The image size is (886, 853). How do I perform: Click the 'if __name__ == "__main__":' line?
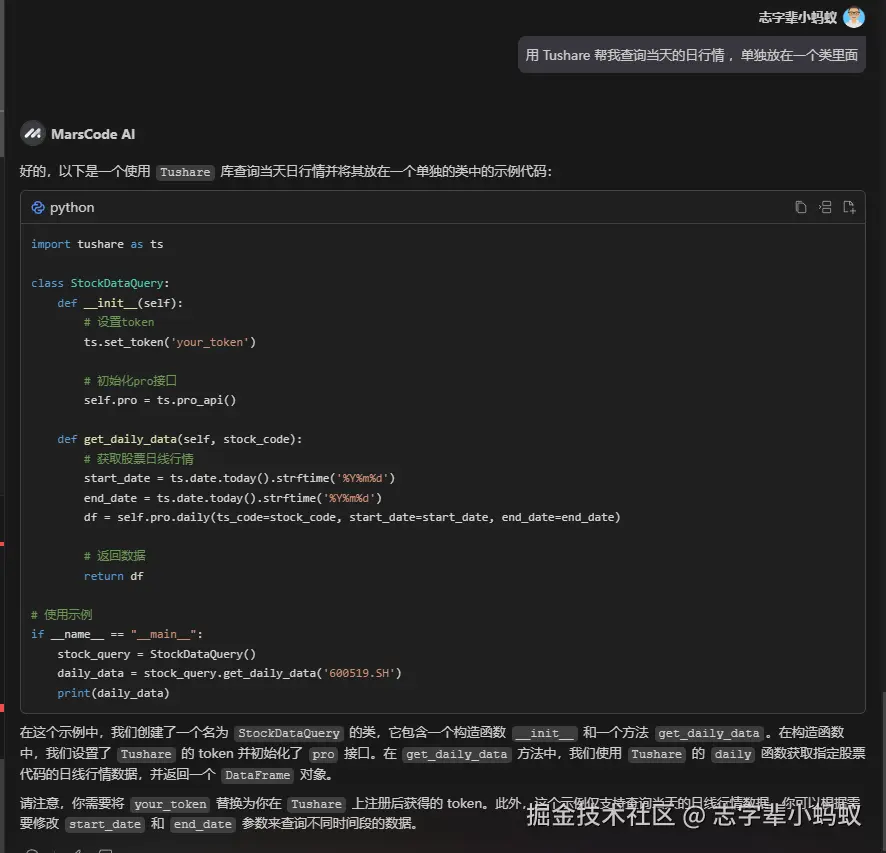point(117,634)
